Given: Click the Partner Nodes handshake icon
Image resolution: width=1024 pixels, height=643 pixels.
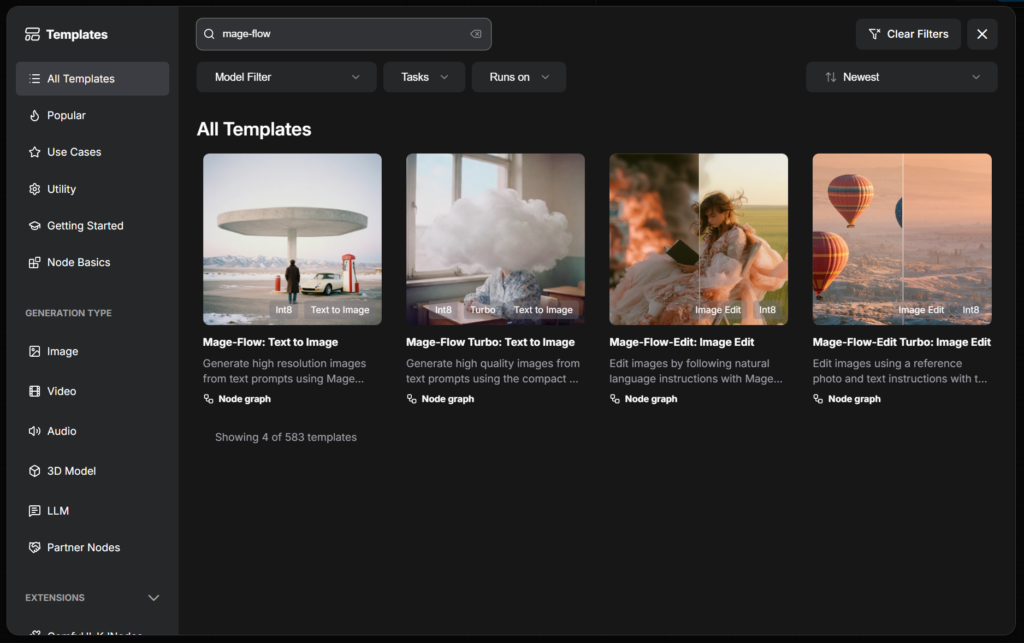Looking at the screenshot, I should click(x=35, y=547).
